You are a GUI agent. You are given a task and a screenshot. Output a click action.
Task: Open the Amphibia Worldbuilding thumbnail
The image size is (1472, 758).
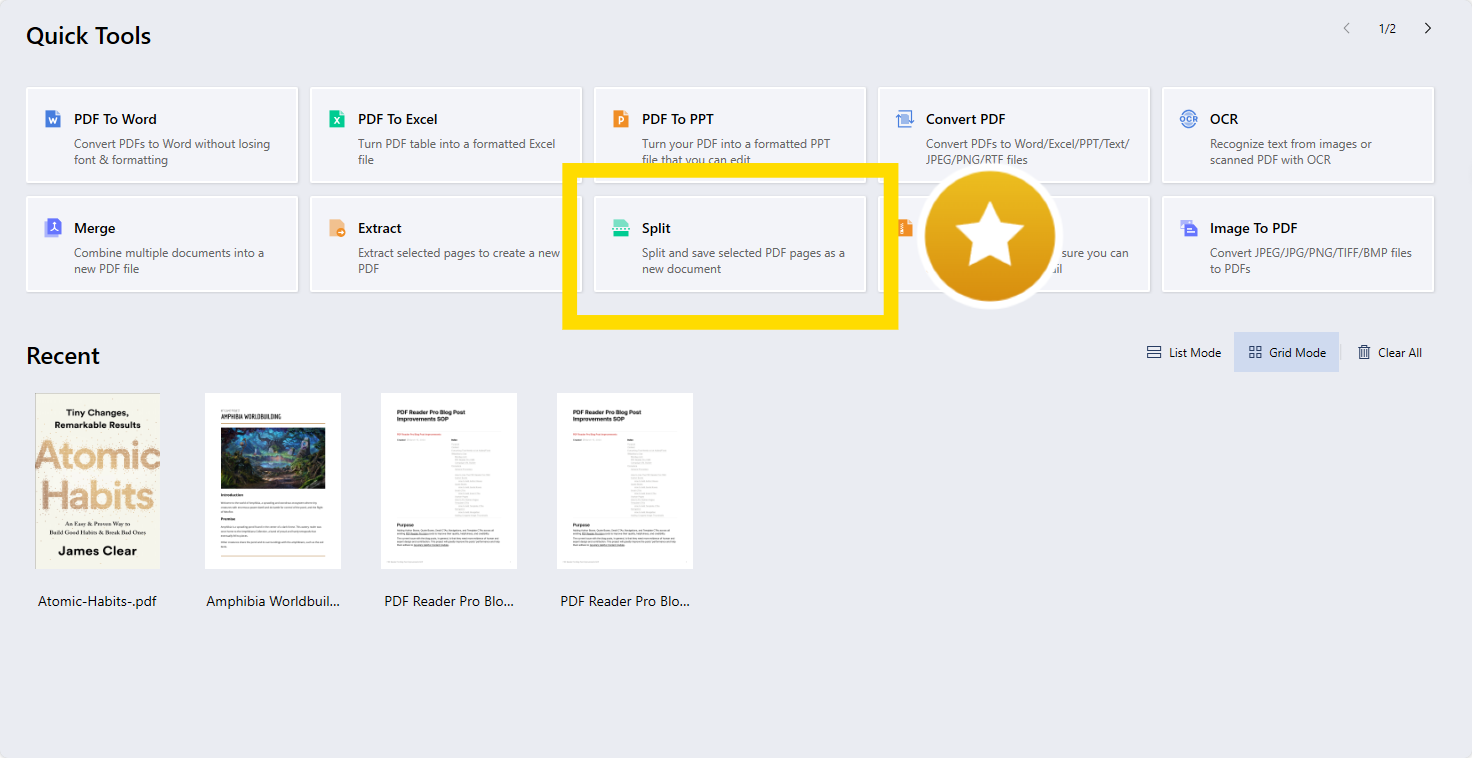click(273, 481)
